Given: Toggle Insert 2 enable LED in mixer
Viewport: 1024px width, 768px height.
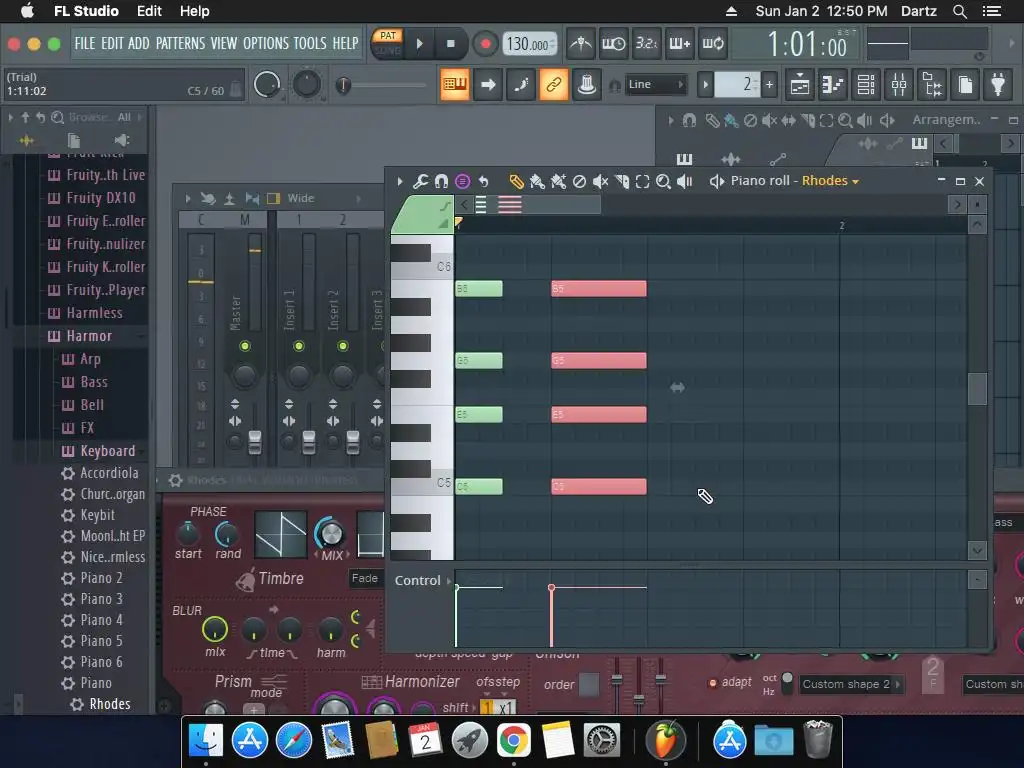Looking at the screenshot, I should pos(342,346).
